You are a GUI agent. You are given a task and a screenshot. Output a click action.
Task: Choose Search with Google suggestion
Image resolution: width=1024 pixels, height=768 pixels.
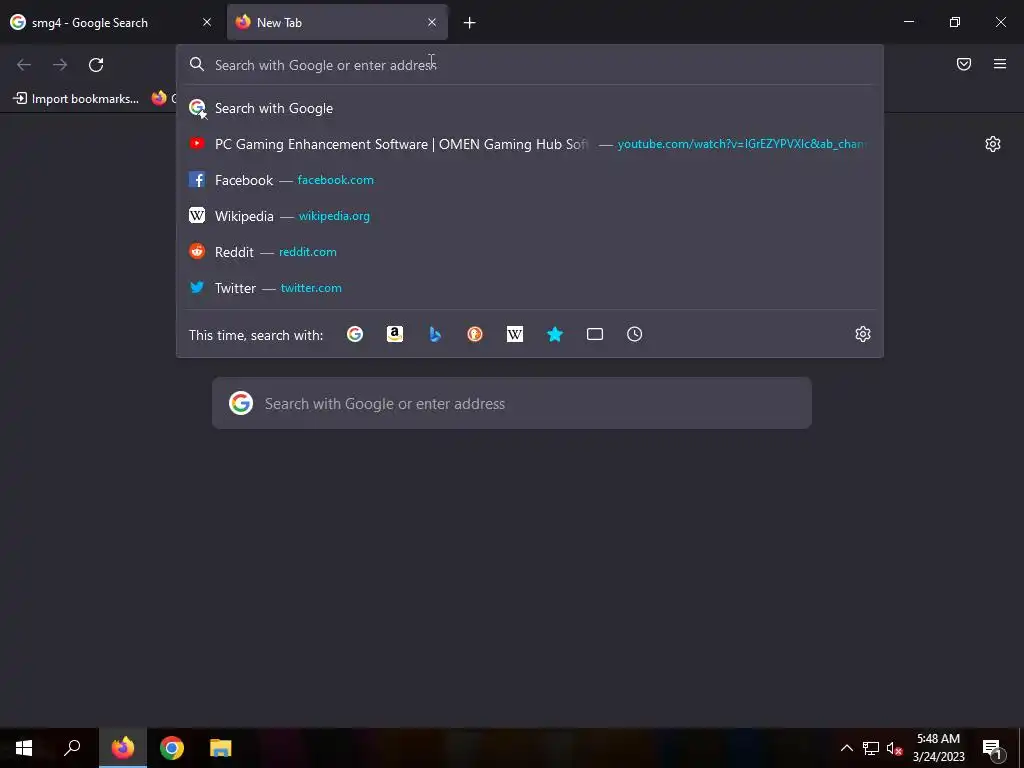click(530, 108)
